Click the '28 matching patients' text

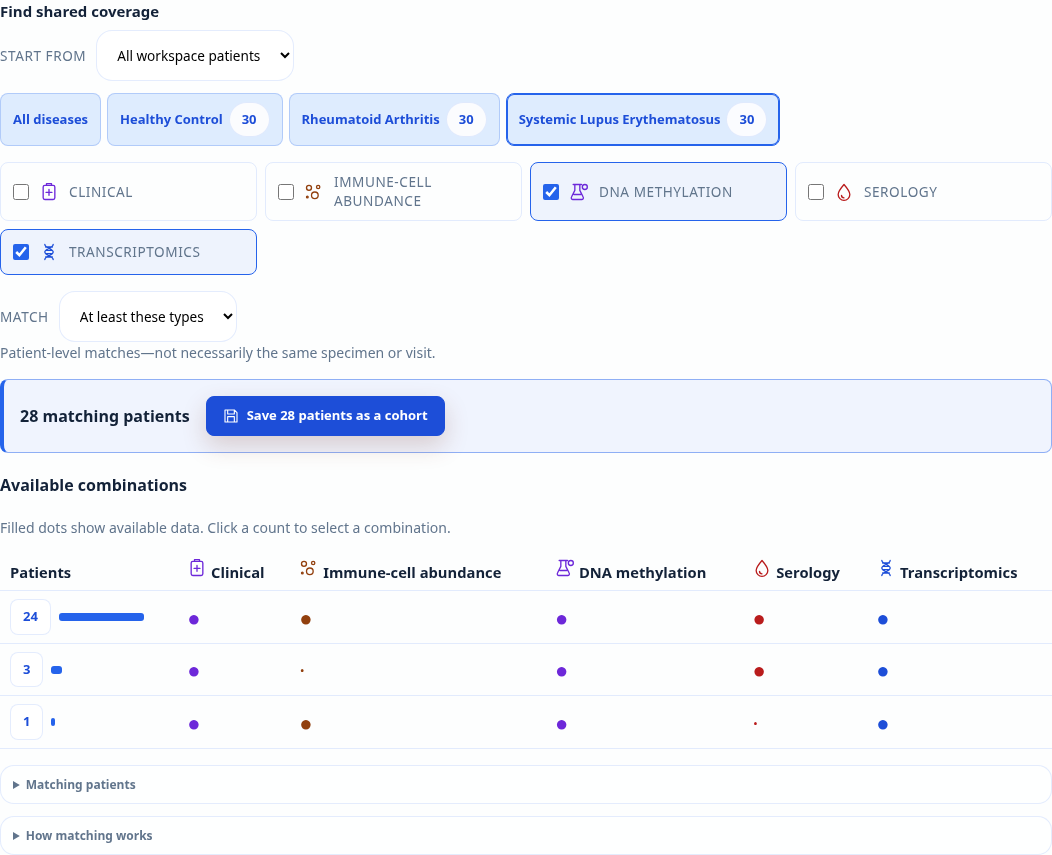coord(105,416)
